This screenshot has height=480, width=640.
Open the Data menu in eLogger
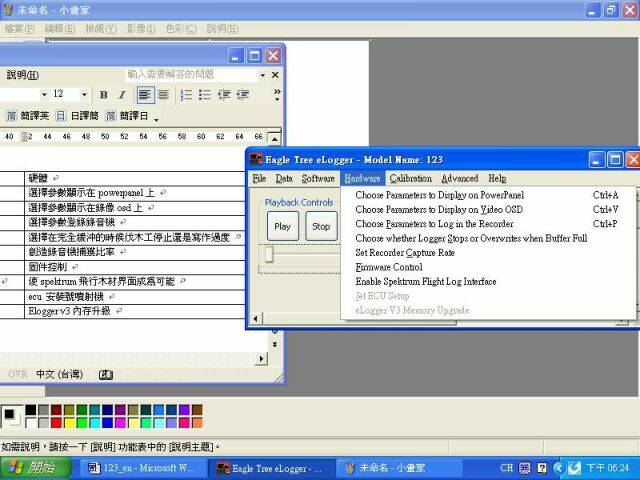pyautogui.click(x=284, y=178)
